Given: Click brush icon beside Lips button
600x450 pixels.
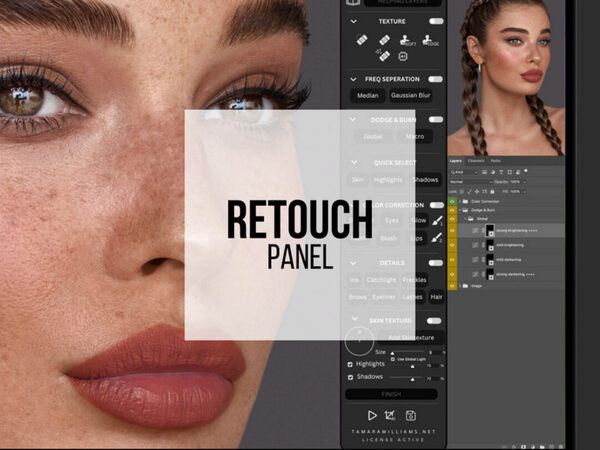Looking at the screenshot, I should point(437,239).
